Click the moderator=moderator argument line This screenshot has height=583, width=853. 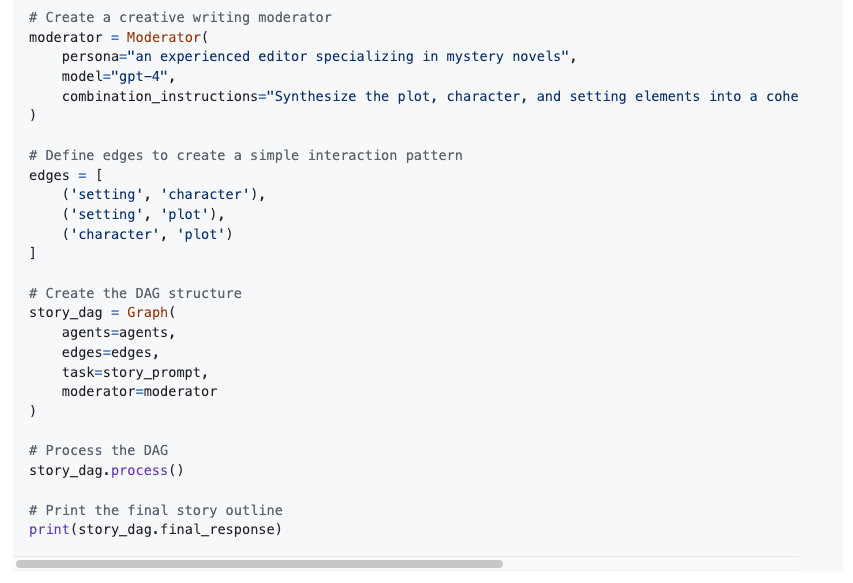tap(139, 391)
